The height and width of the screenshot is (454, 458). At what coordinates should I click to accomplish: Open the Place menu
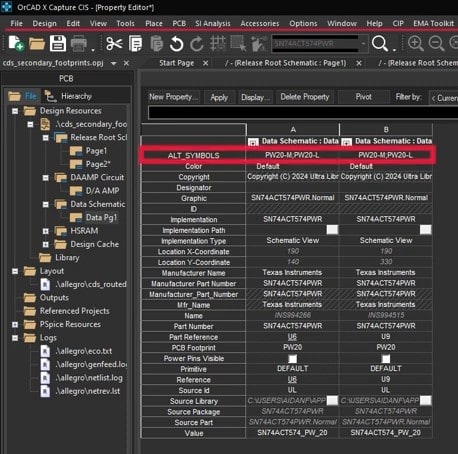click(x=154, y=23)
